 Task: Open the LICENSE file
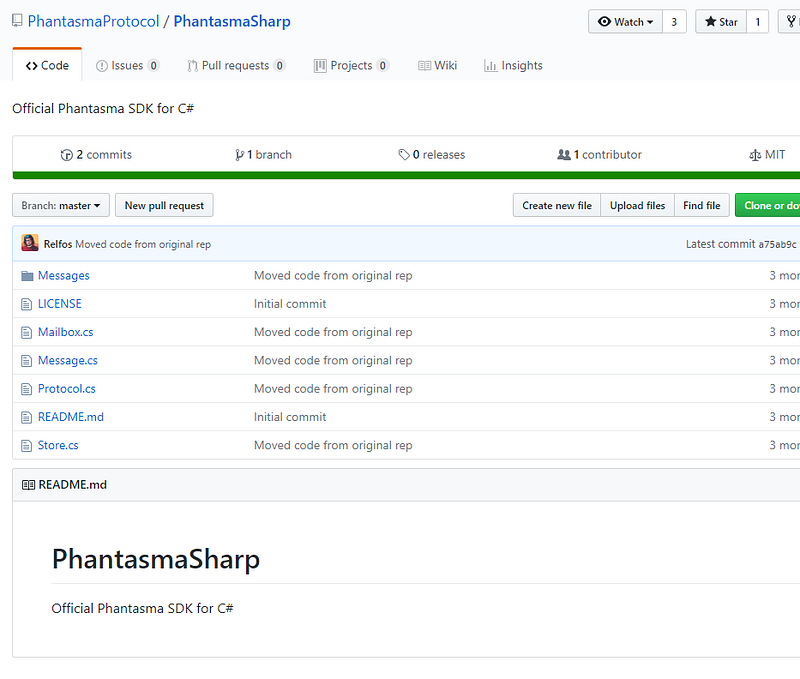click(x=60, y=304)
